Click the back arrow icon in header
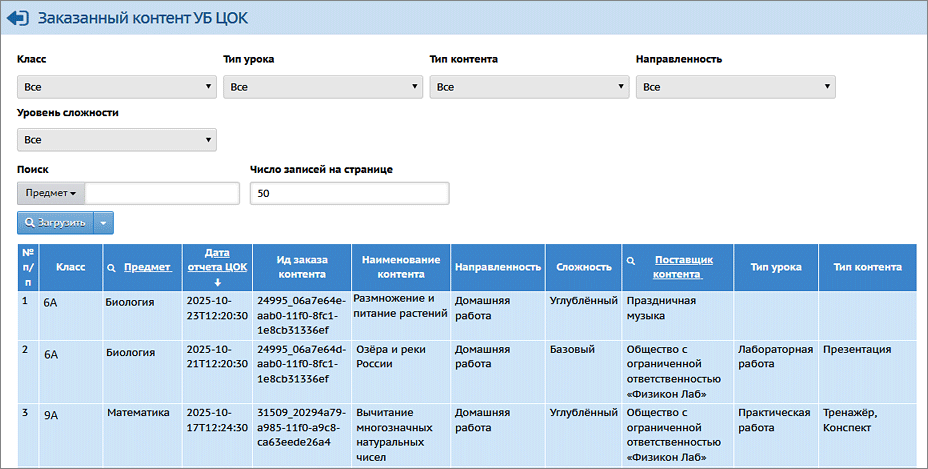 coord(18,18)
